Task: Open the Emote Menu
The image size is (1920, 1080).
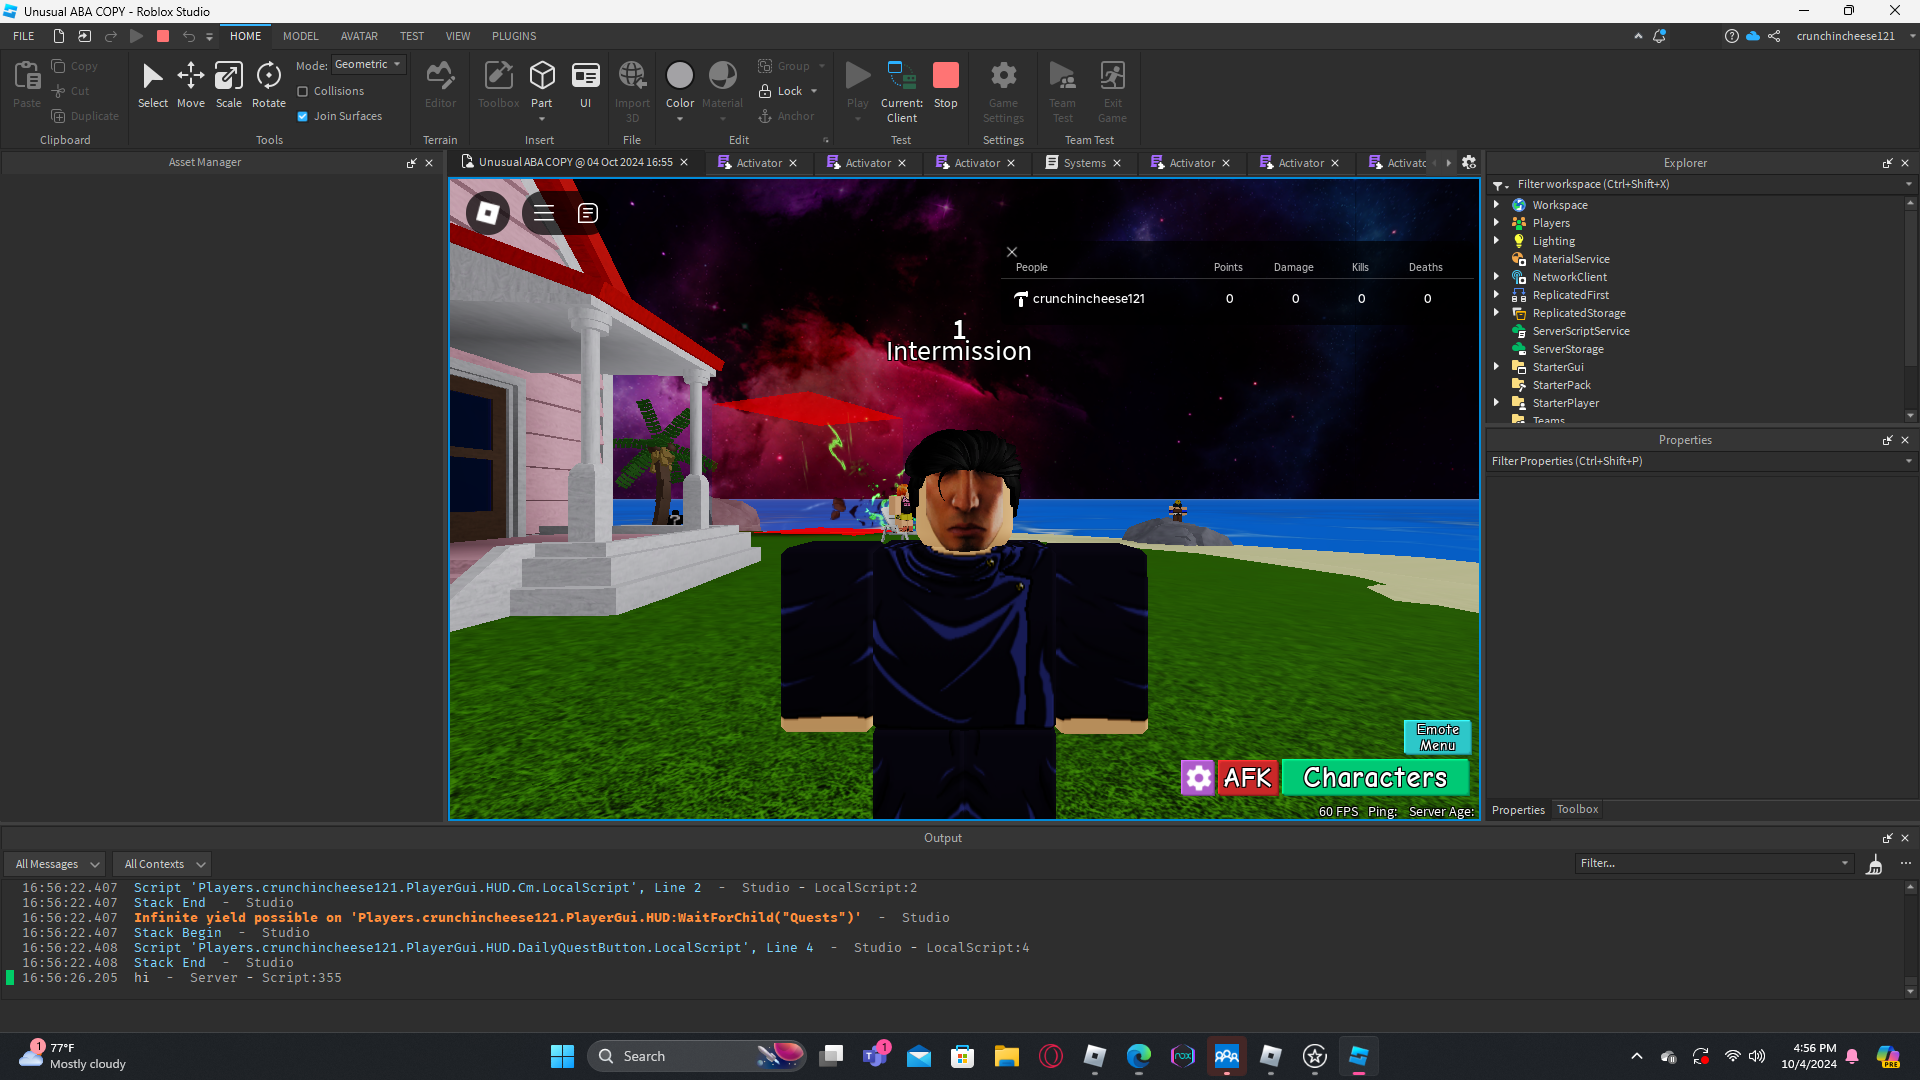Action: [1438, 737]
